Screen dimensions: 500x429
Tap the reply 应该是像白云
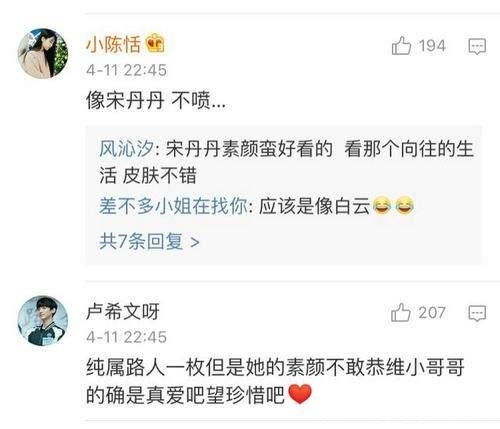click(x=314, y=206)
